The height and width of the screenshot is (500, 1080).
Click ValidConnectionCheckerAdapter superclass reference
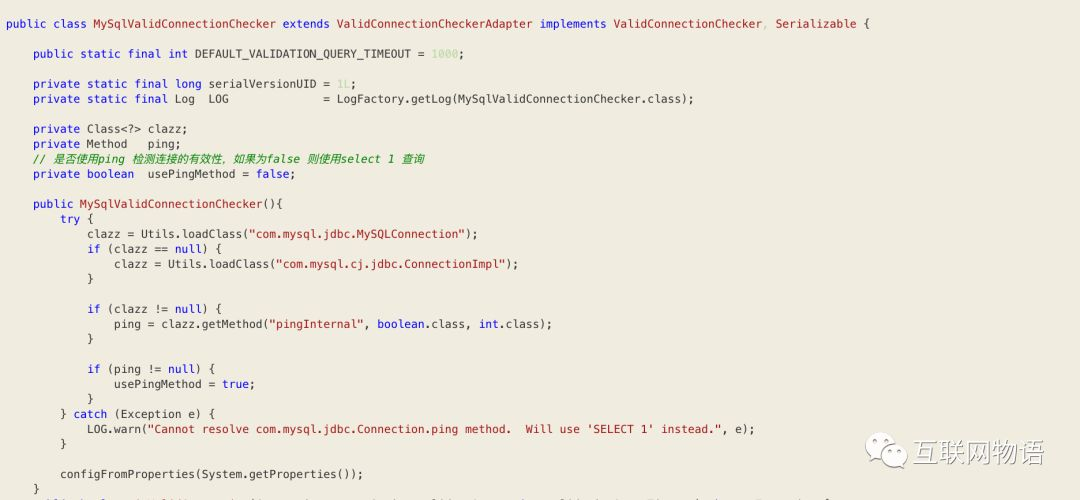434,24
